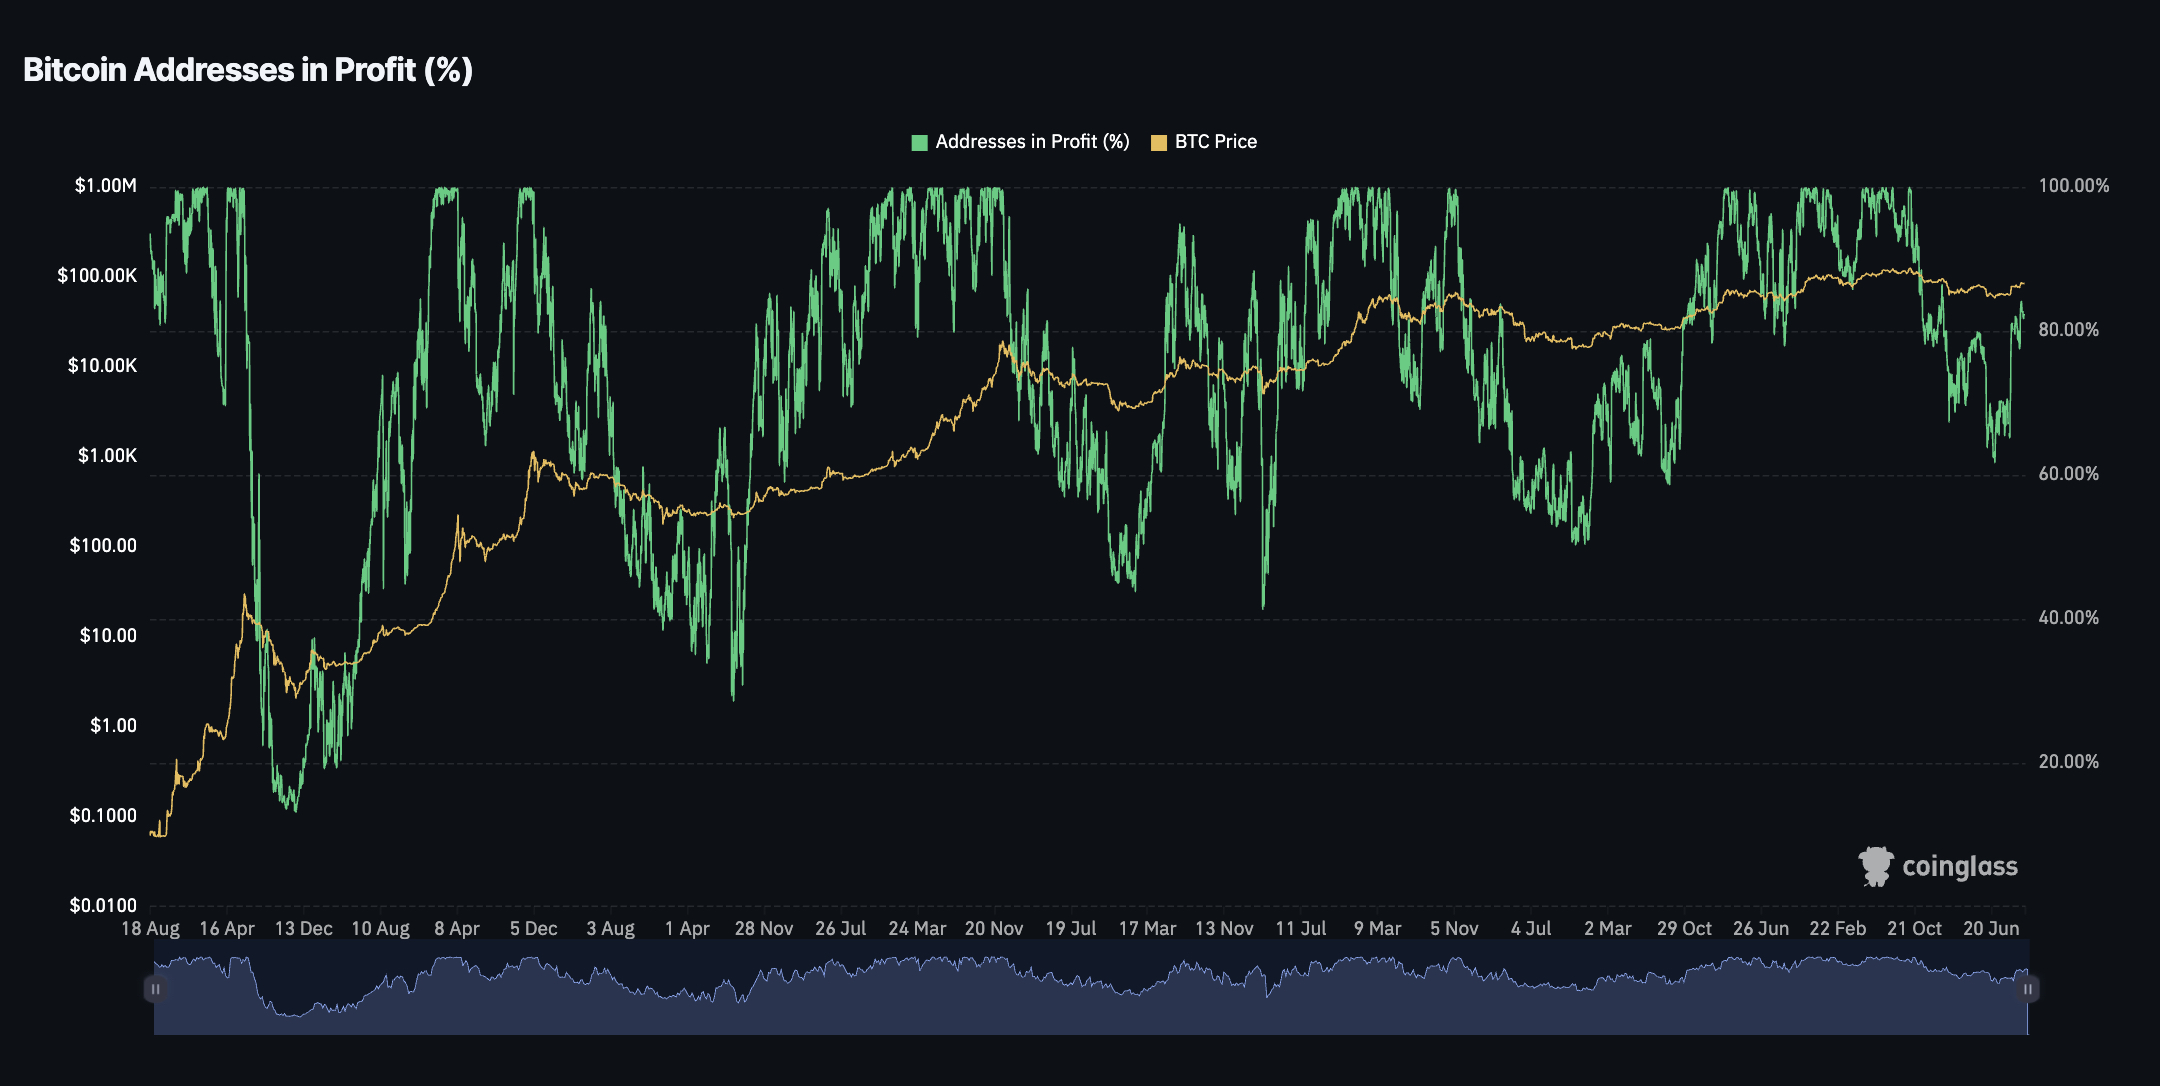The width and height of the screenshot is (2160, 1086).
Task: Click the $0.0100 left axis label
Action: tap(103, 906)
